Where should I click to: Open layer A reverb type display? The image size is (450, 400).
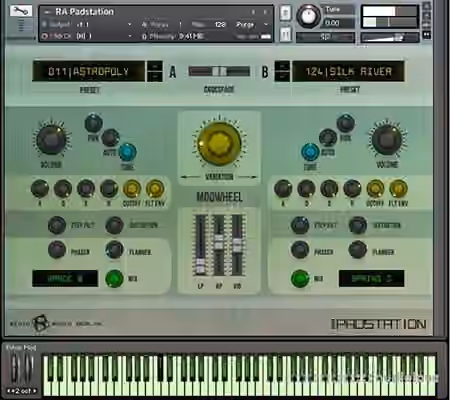click(x=65, y=279)
